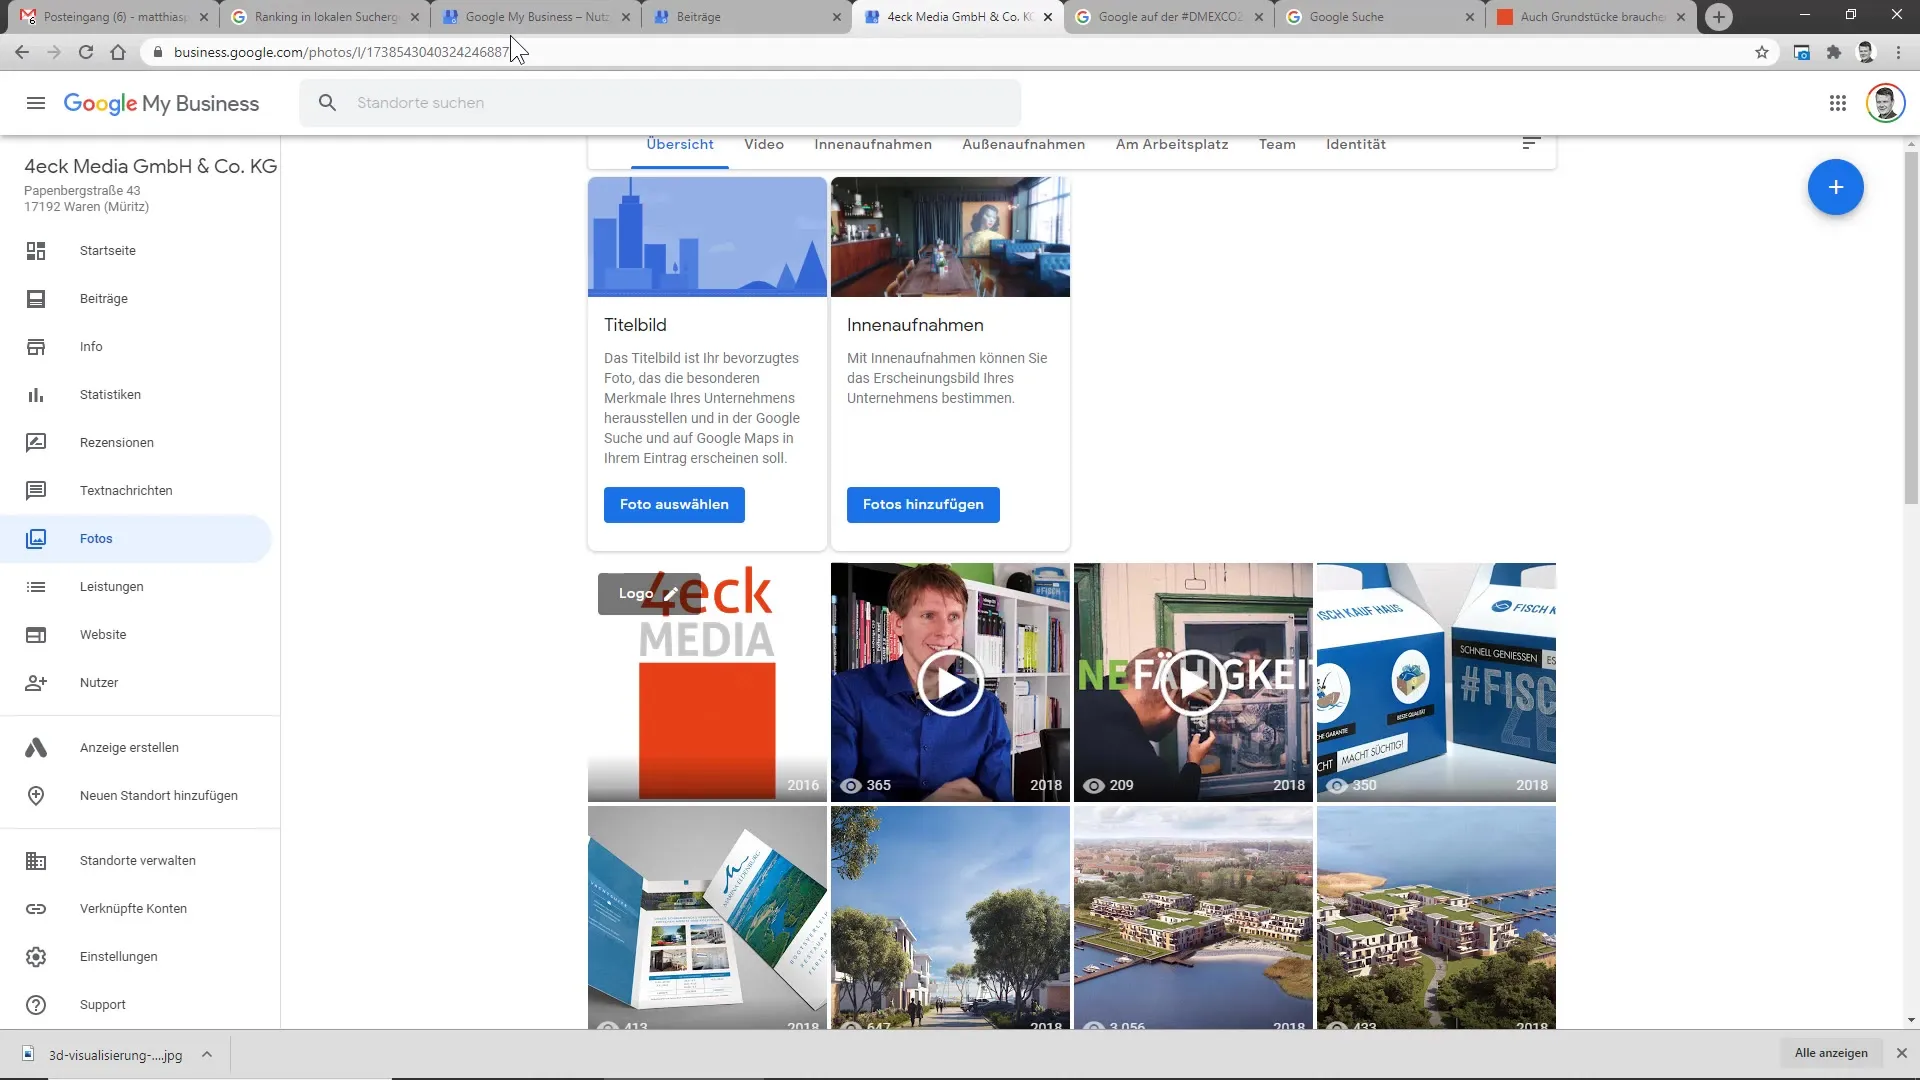Reload the current page
Screen dimensions: 1920x1080
(86, 52)
